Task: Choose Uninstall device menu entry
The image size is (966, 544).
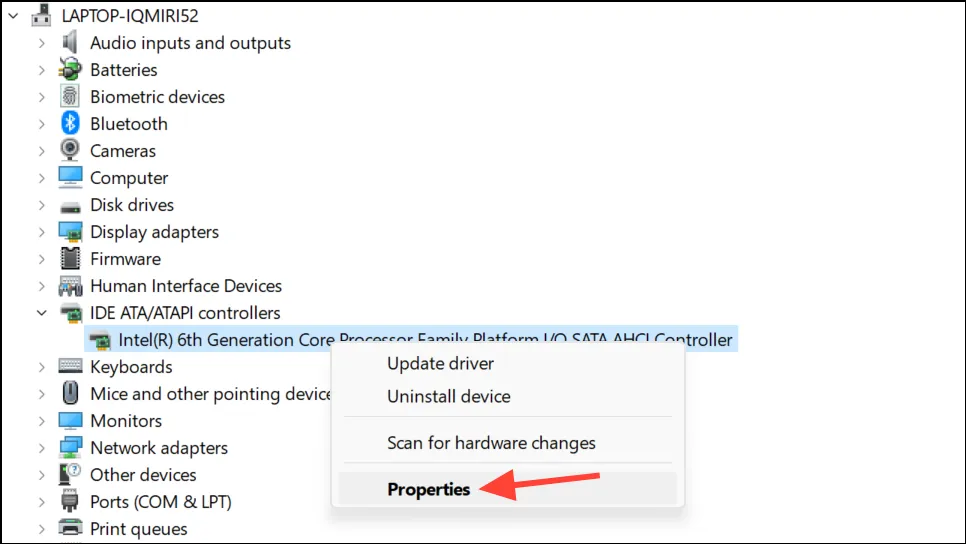Action: pyautogui.click(x=449, y=396)
